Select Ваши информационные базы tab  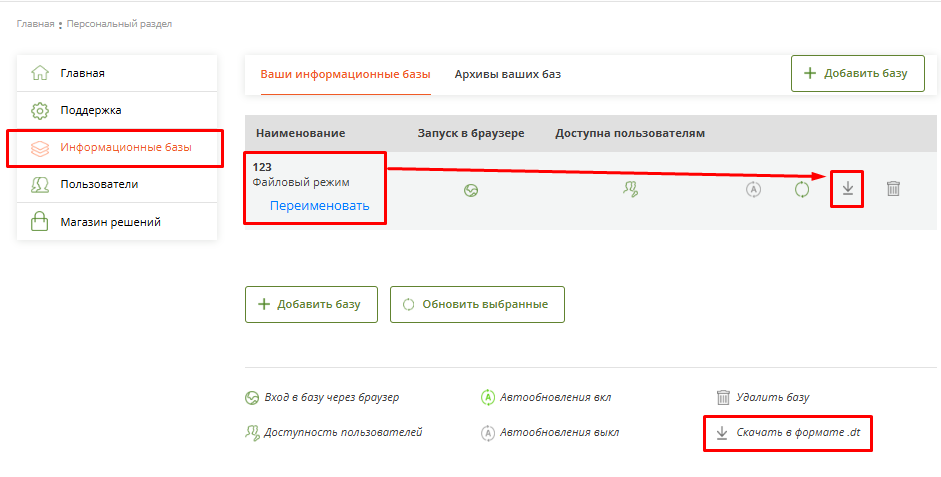pos(345,74)
